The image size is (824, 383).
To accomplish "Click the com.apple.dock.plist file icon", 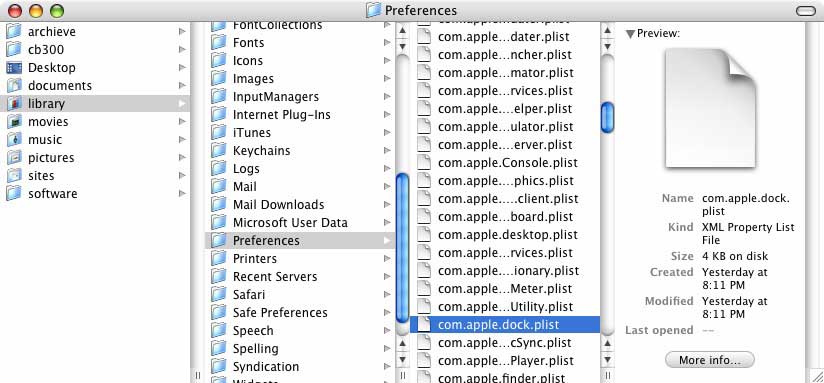I will point(424,325).
